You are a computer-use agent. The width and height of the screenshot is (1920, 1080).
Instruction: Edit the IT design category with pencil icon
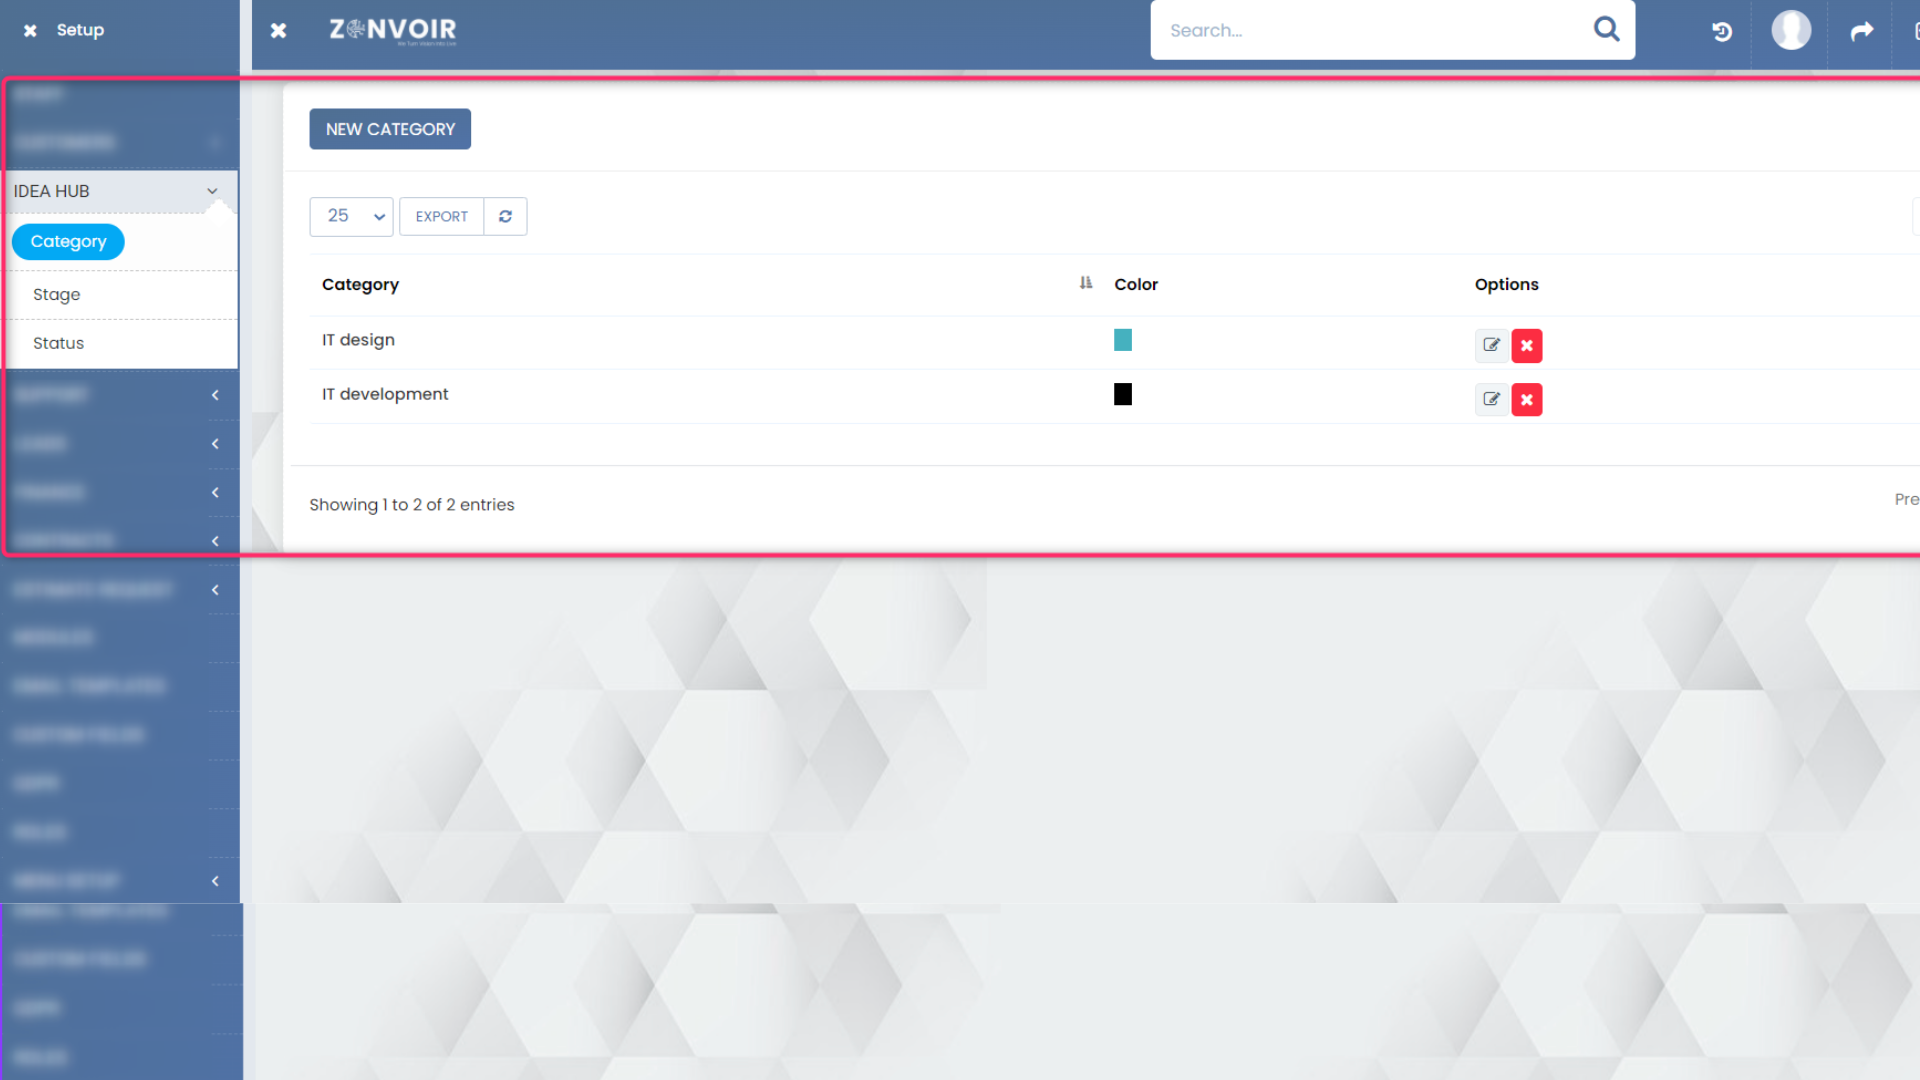[x=1491, y=345]
